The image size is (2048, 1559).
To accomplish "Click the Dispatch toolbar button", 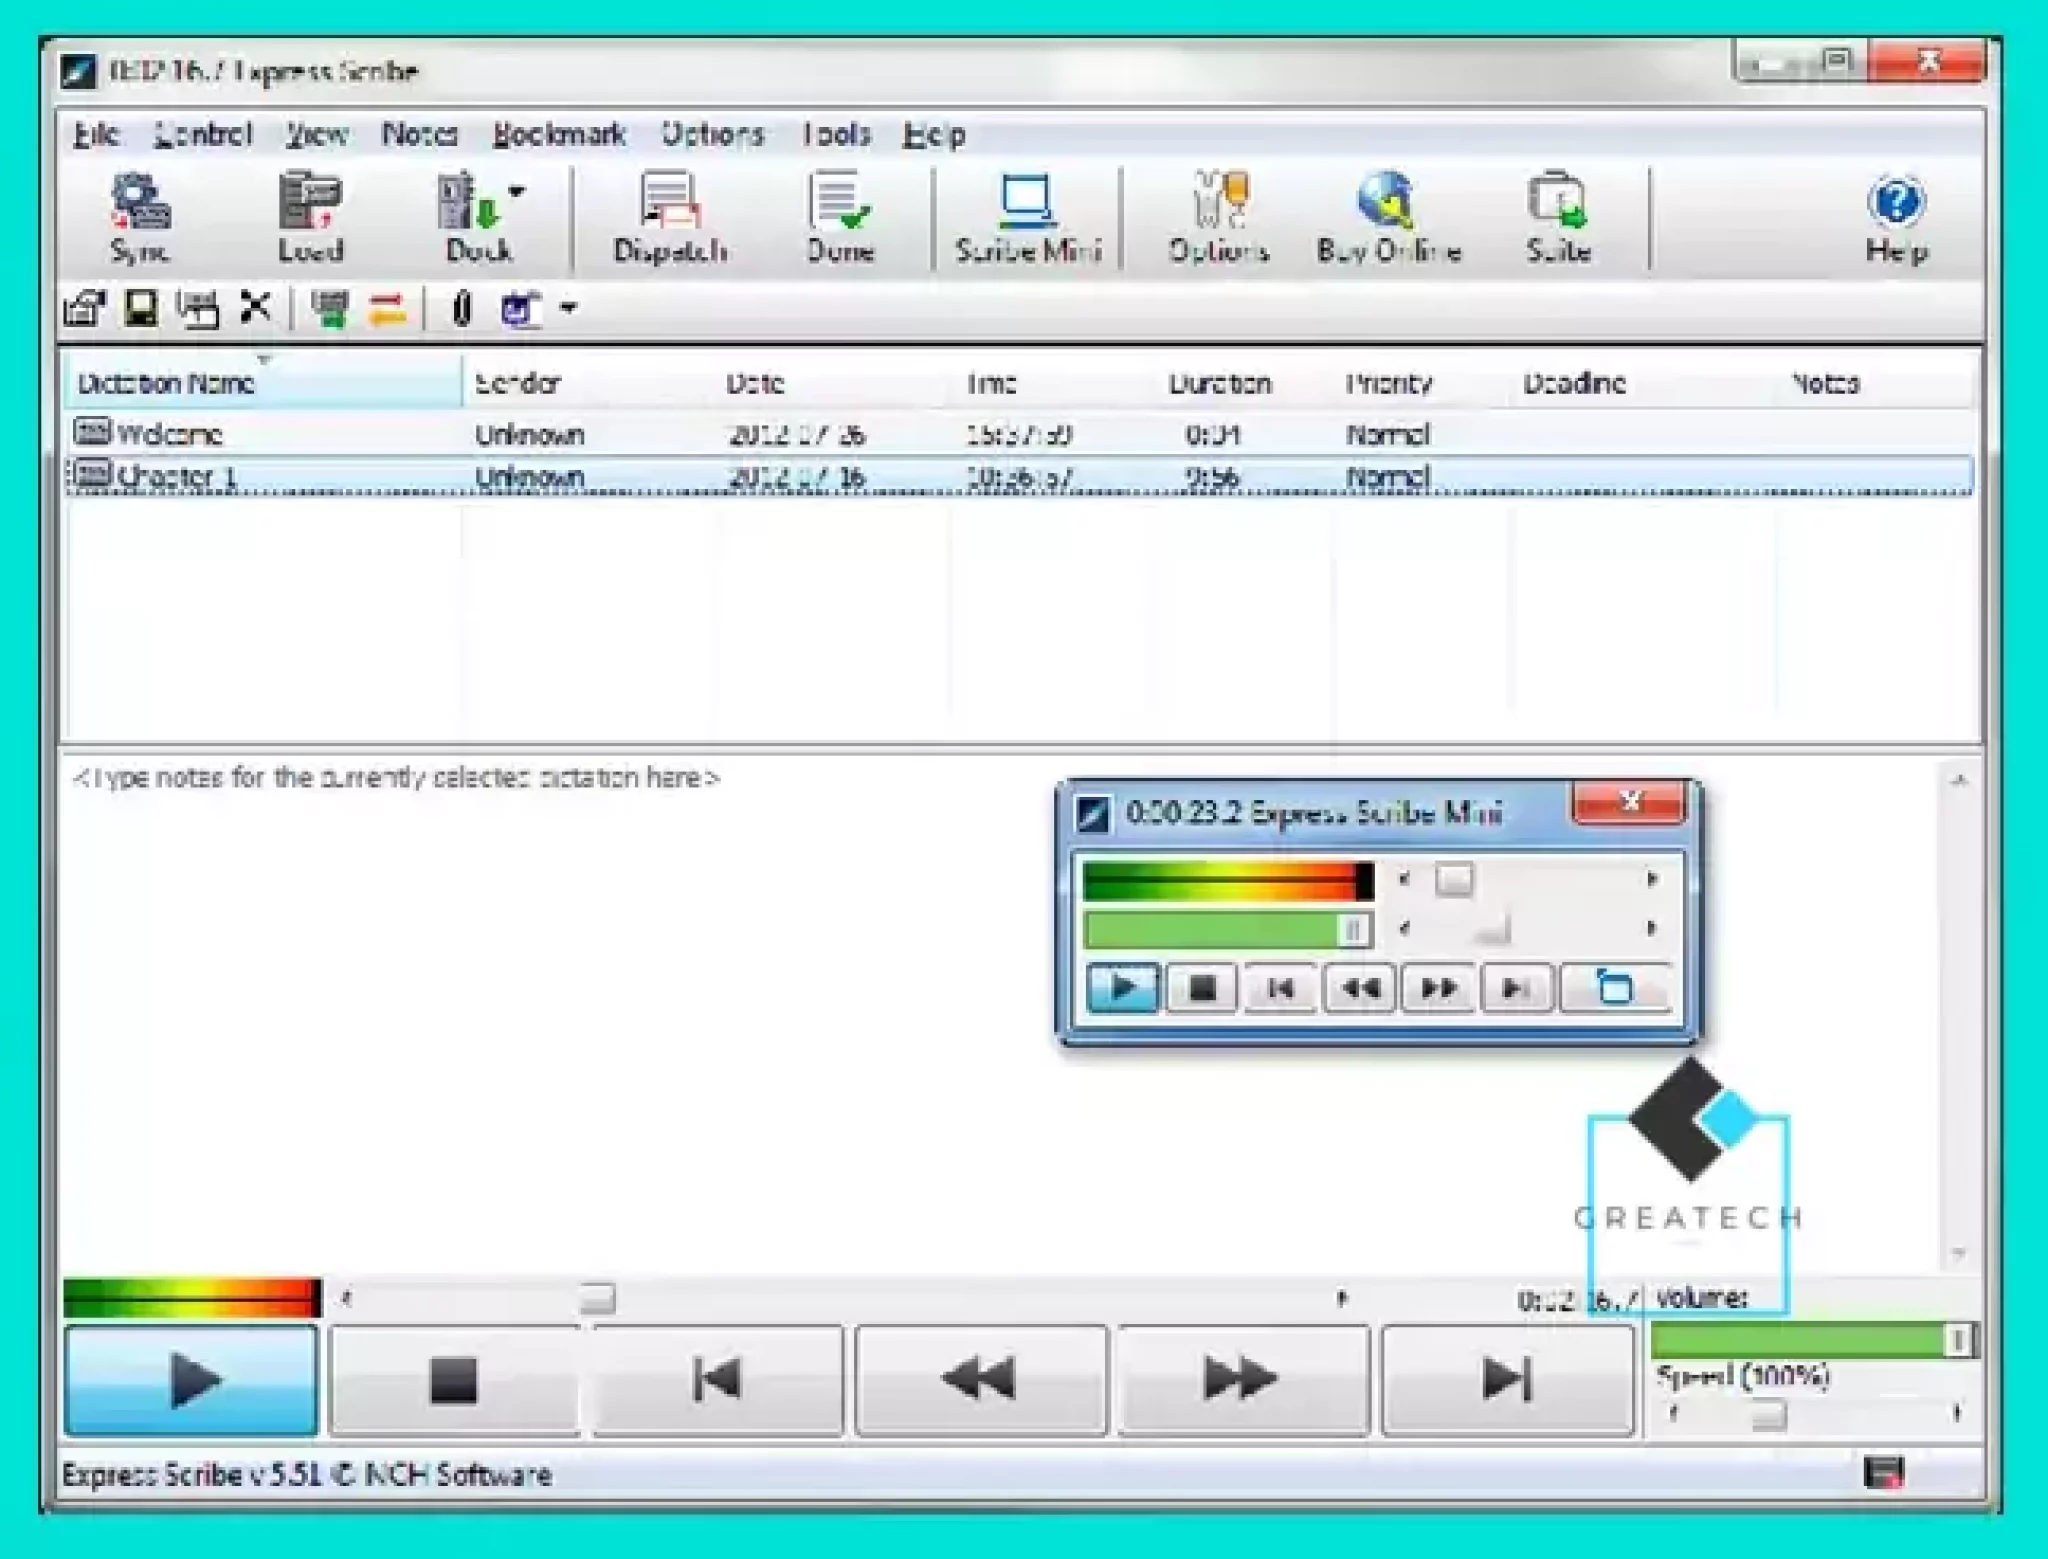I will pos(669,218).
